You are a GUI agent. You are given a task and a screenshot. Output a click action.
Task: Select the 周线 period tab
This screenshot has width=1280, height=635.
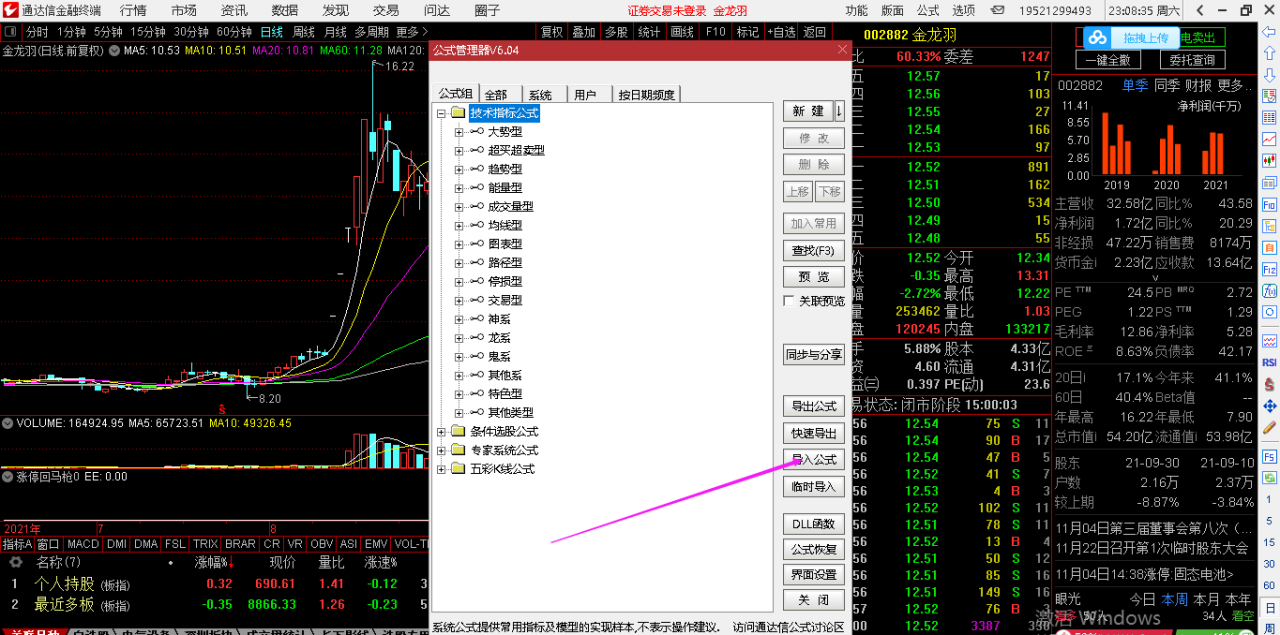[x=303, y=32]
